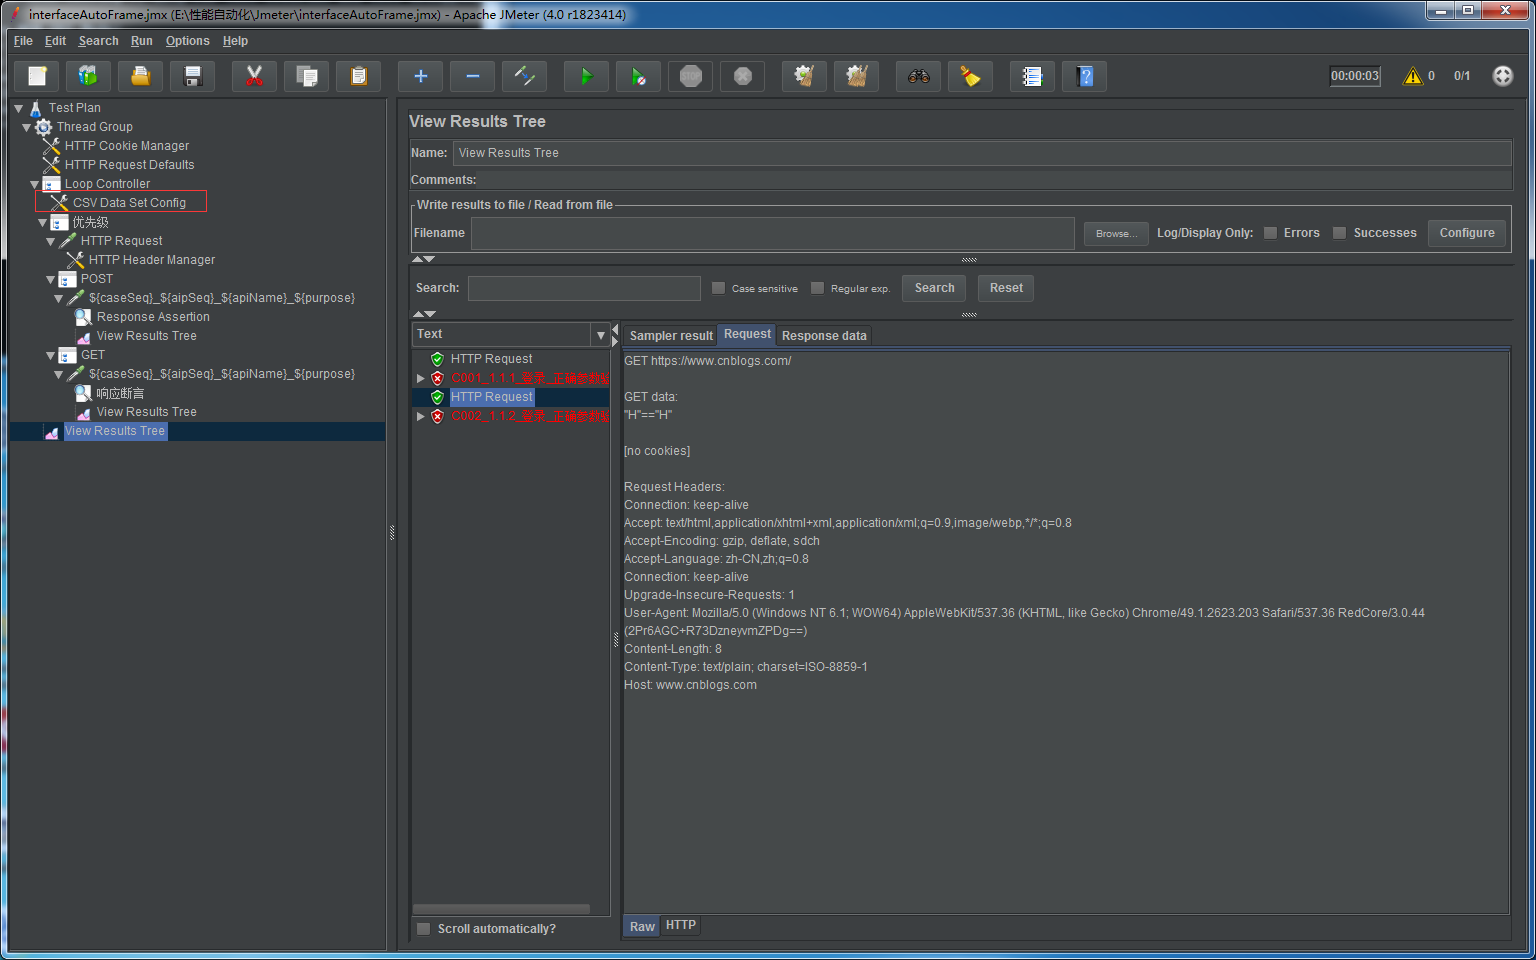The width and height of the screenshot is (1536, 960).
Task: Click the Function Helper list icon
Action: pyautogui.click(x=1032, y=76)
